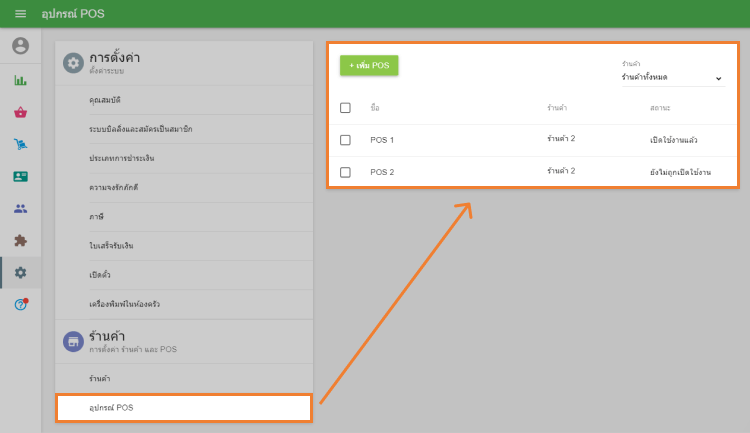Click the สถานะ column header
The width and height of the screenshot is (750, 433).
tap(660, 108)
